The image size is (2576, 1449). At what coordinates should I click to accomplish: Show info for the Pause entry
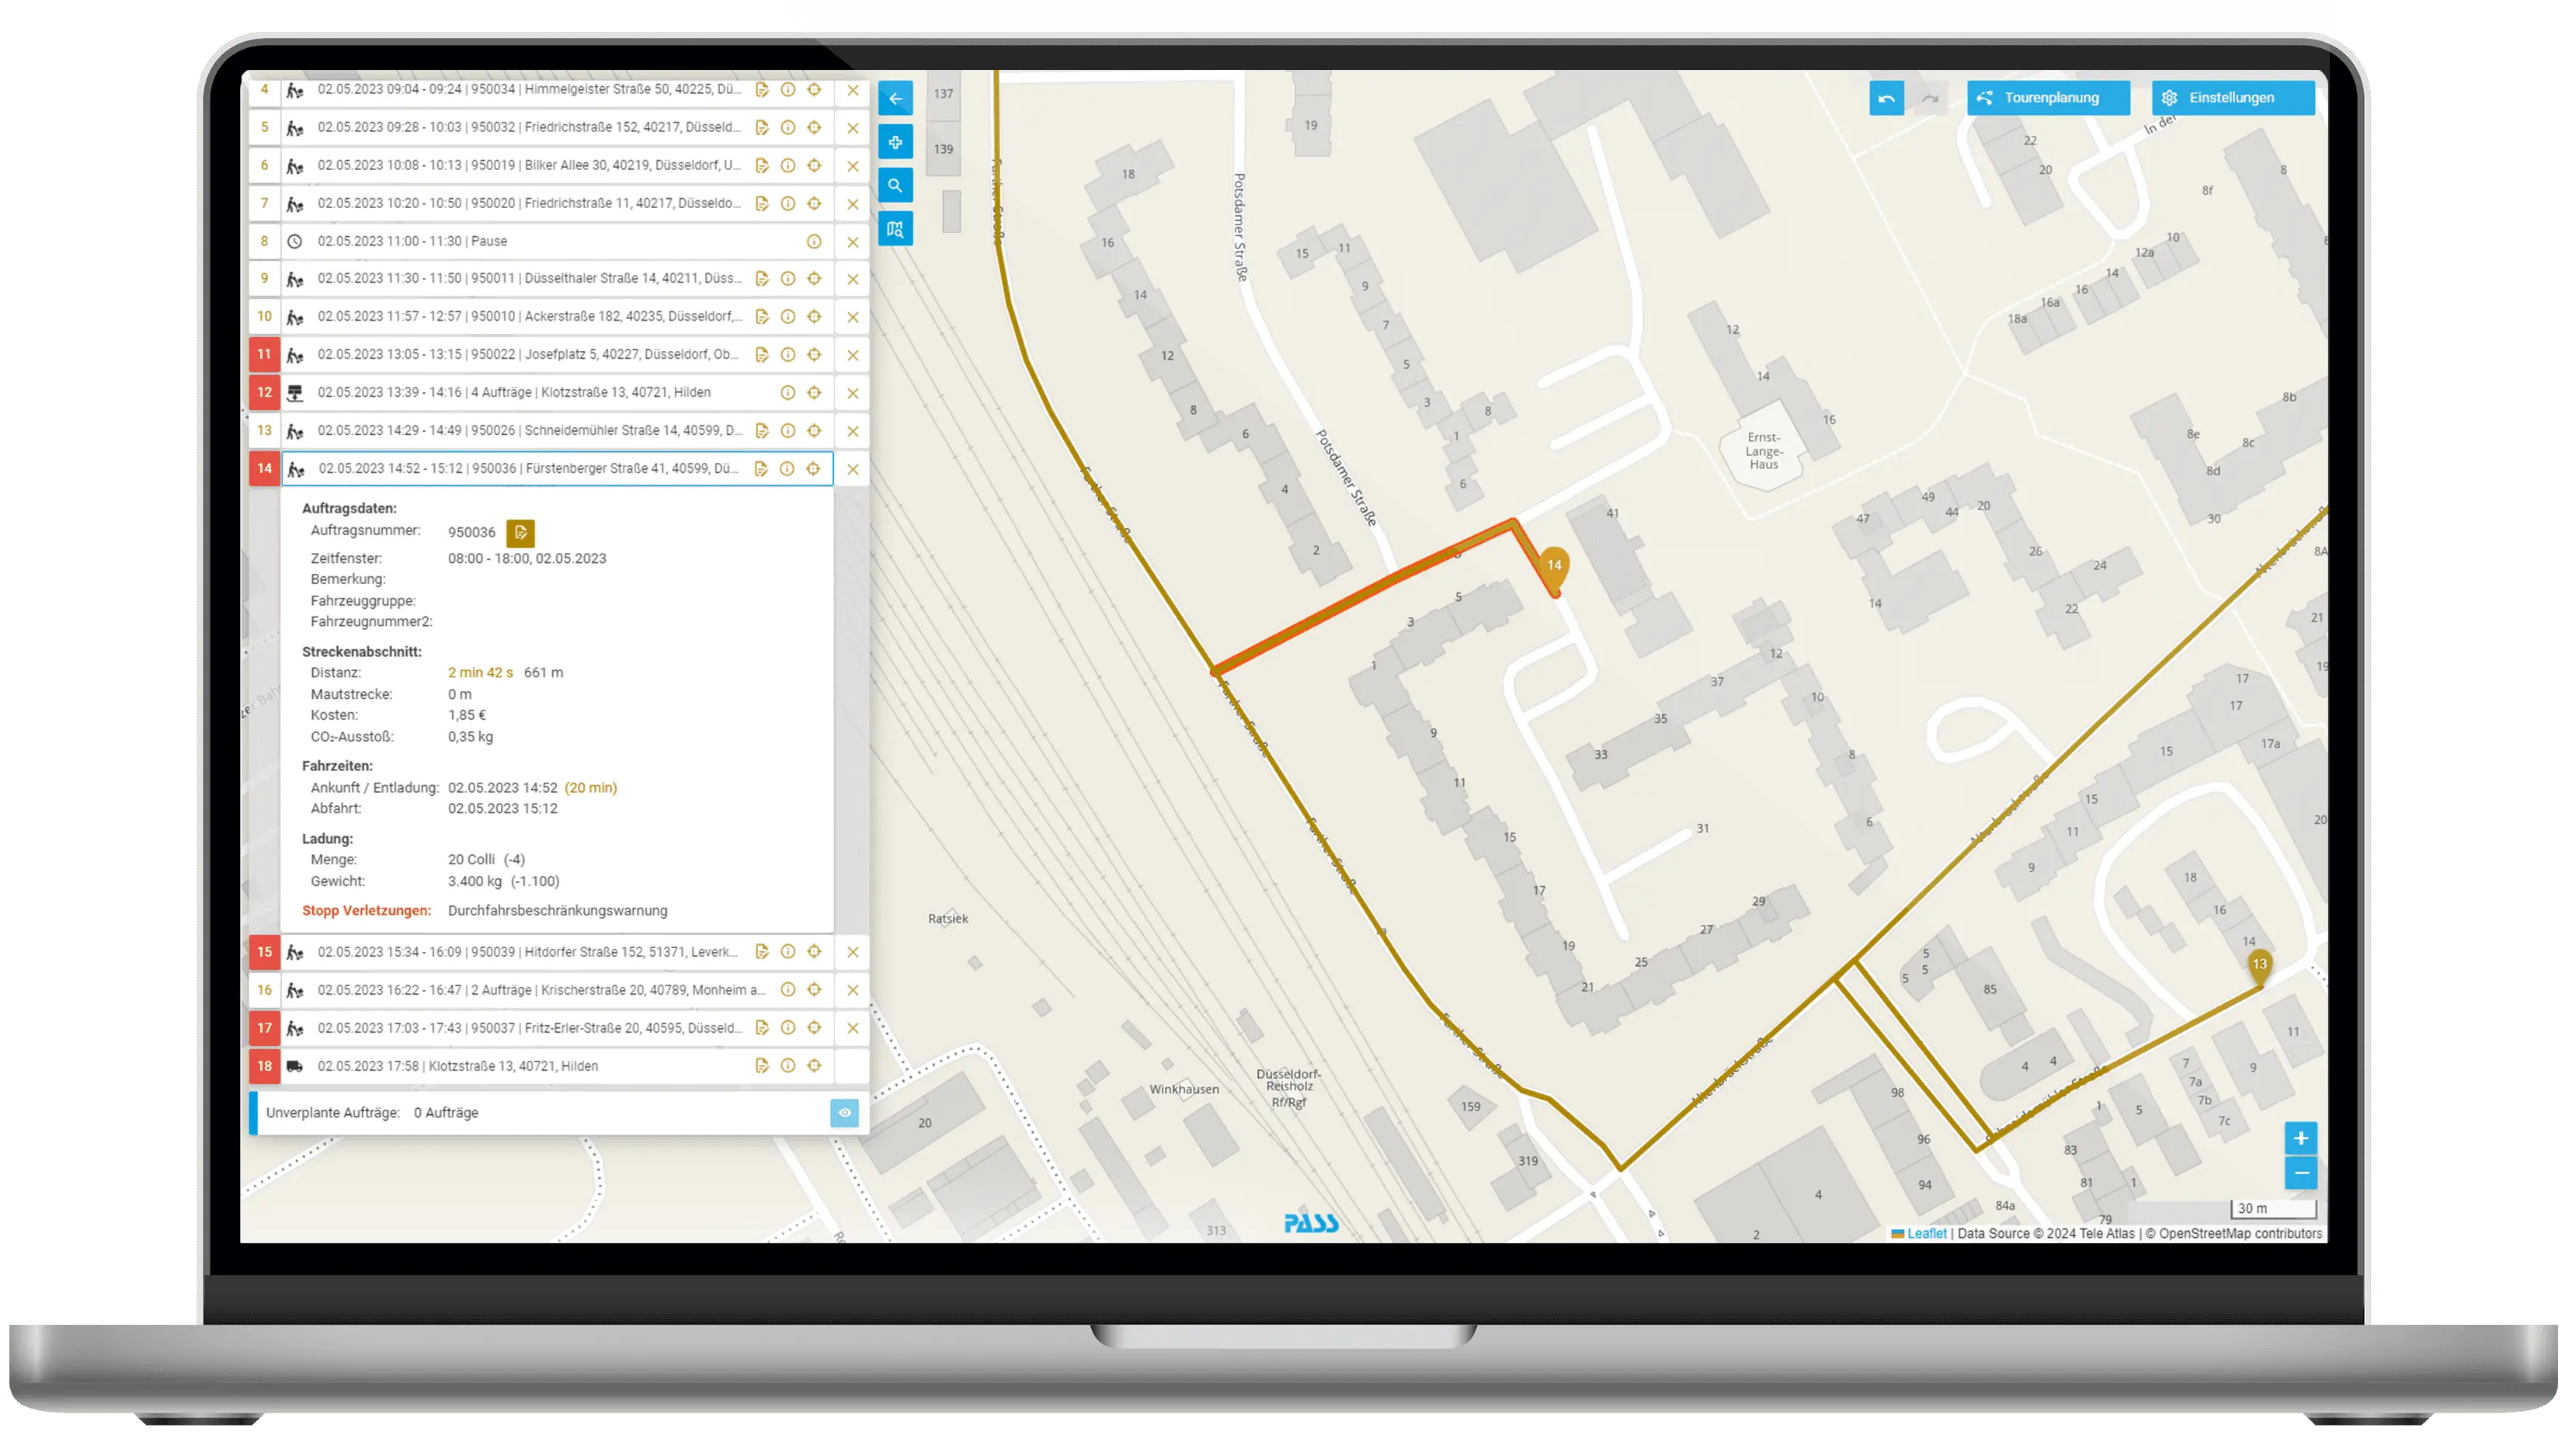(814, 242)
